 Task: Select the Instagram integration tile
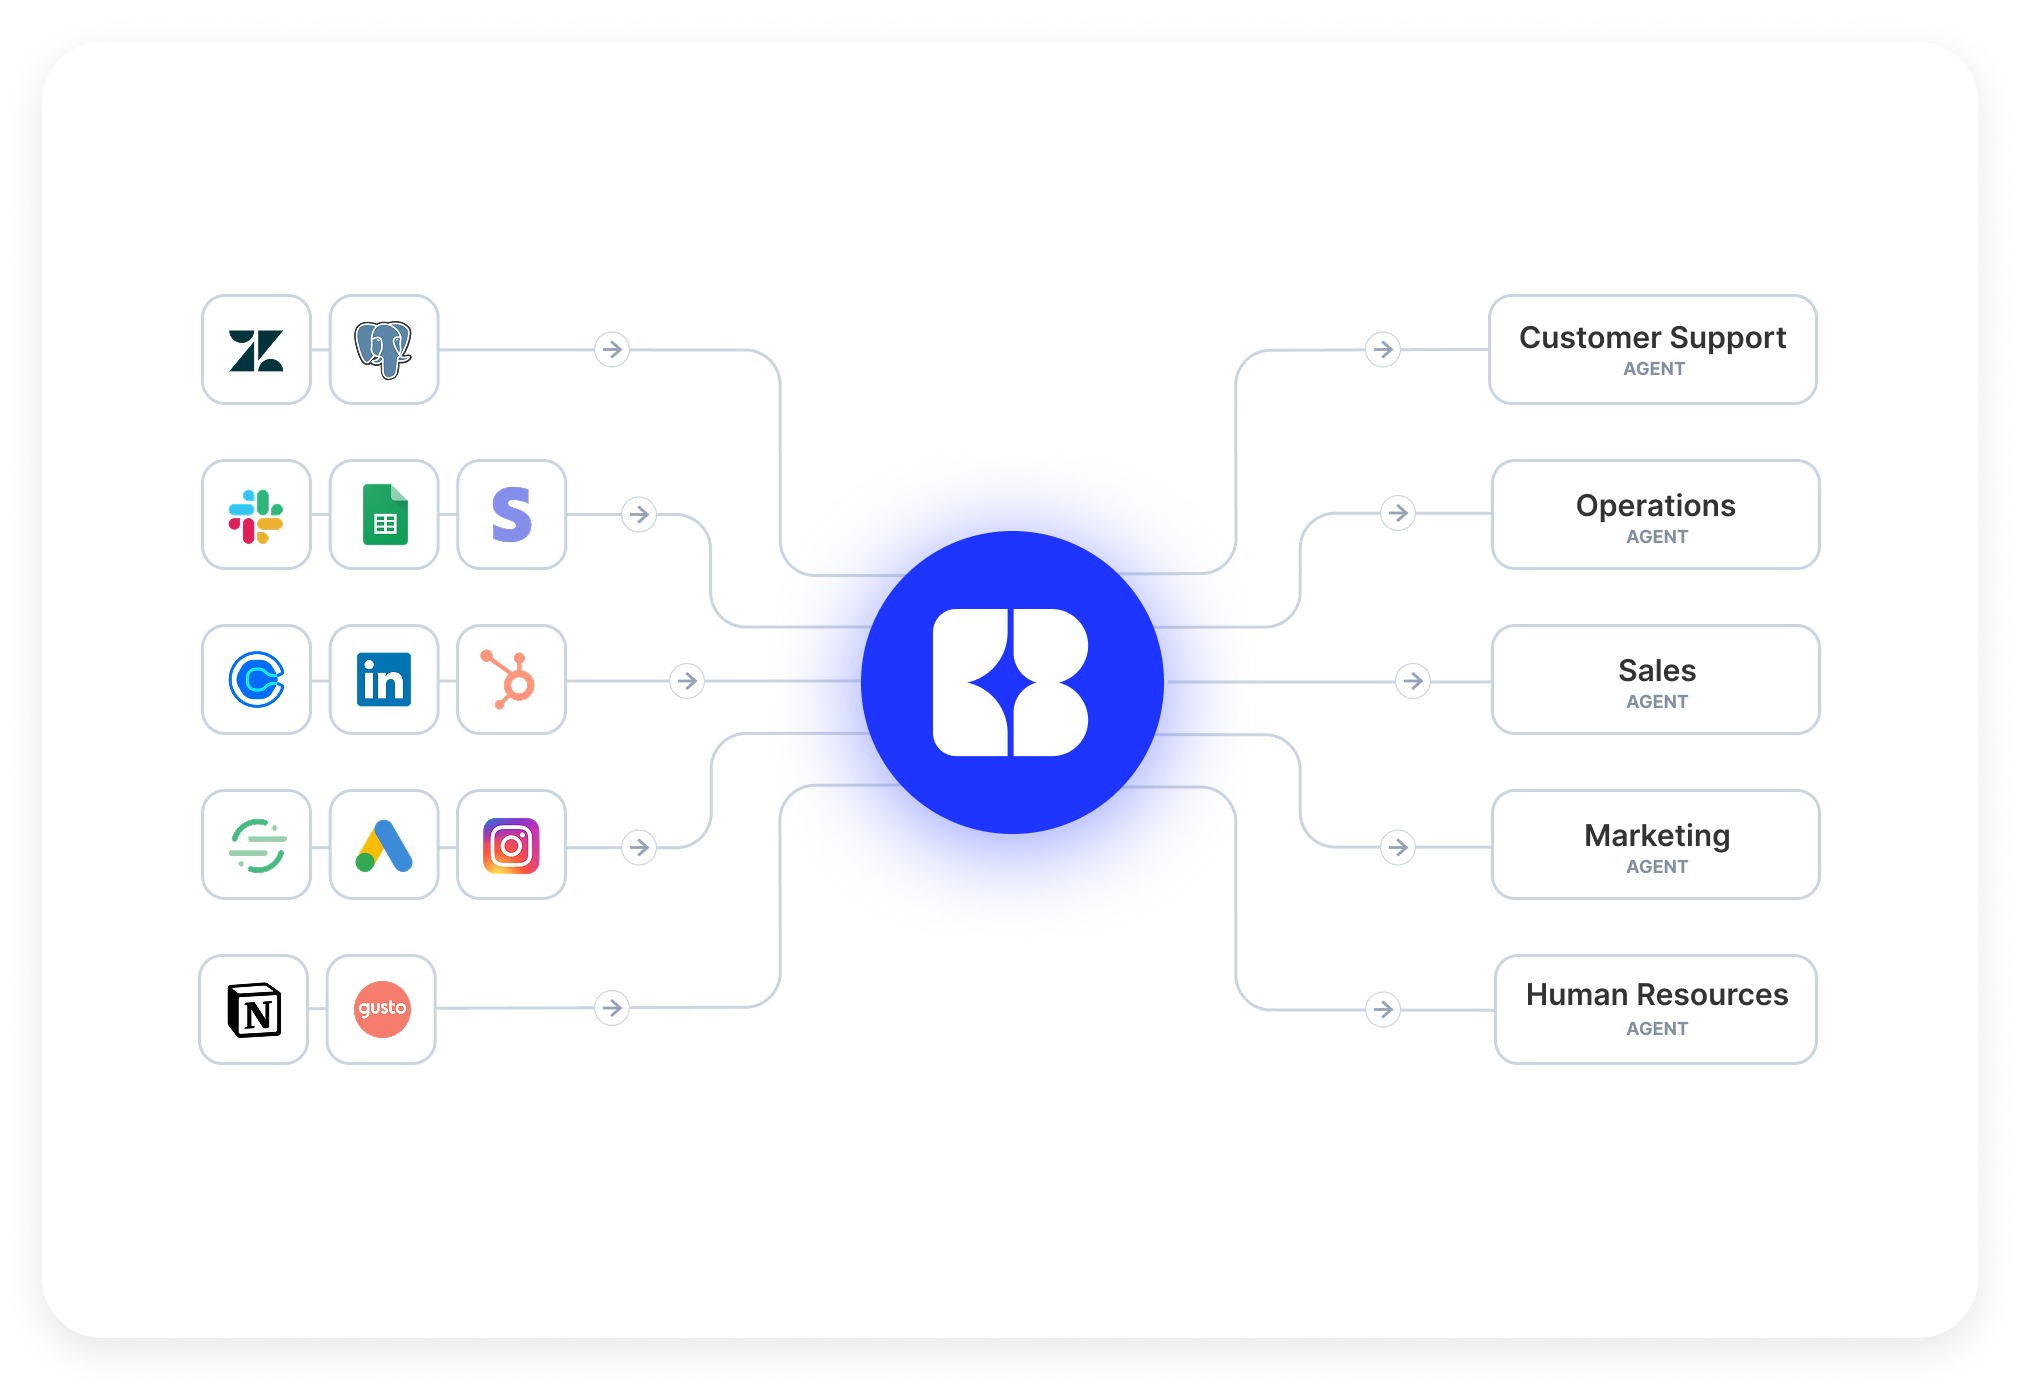[512, 845]
